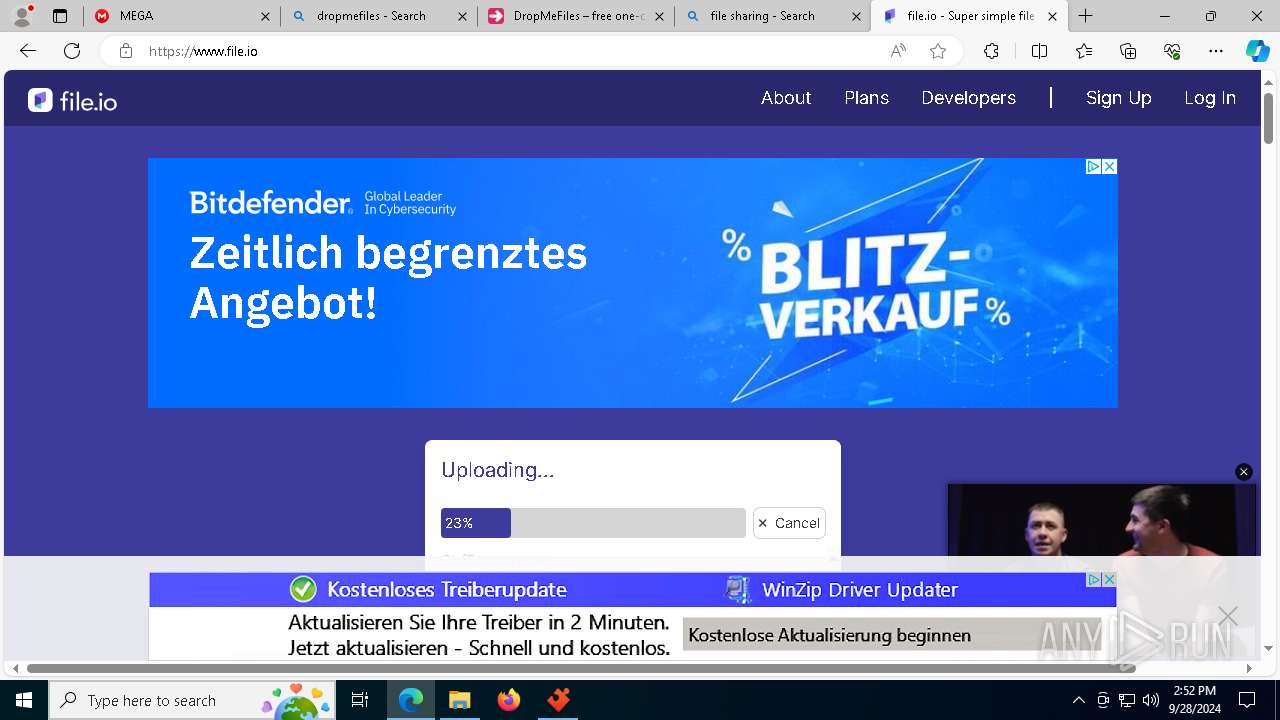
Task: Open the Collections icon
Action: (x=1128, y=51)
